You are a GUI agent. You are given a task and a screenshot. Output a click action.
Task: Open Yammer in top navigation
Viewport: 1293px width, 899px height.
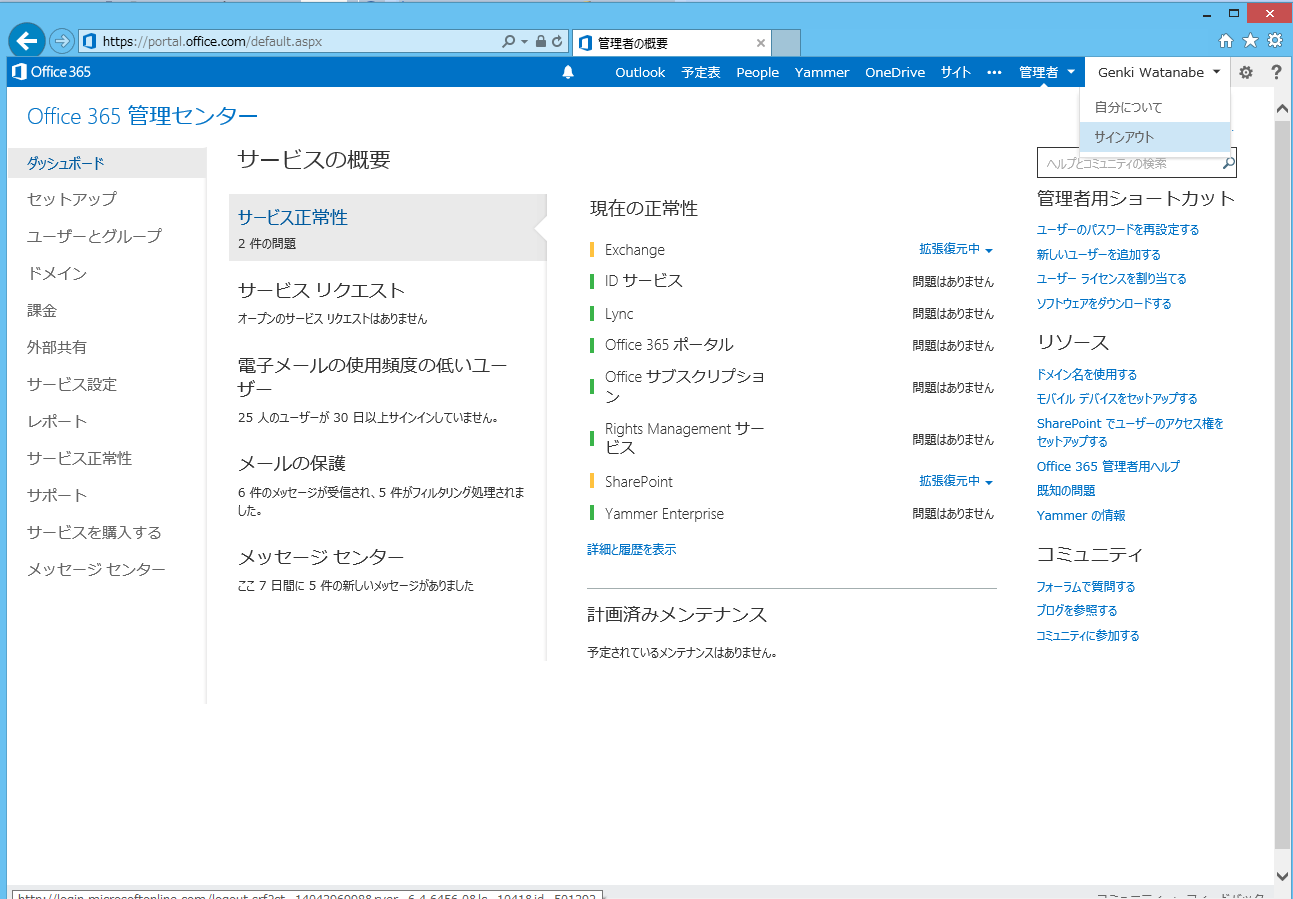(822, 72)
